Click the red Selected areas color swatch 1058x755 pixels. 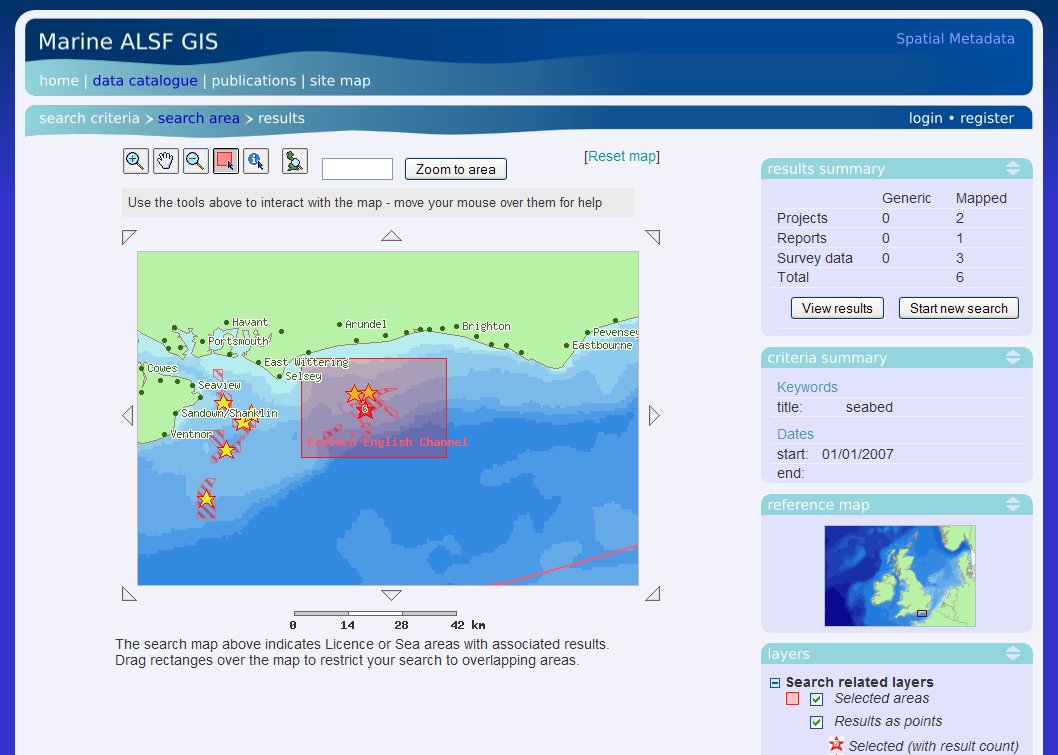coord(793,699)
